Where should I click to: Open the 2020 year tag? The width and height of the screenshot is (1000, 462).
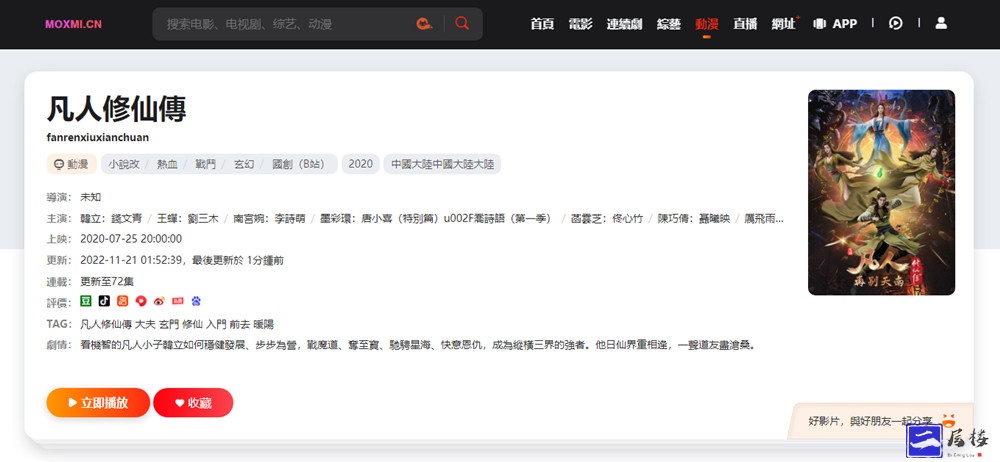point(361,164)
